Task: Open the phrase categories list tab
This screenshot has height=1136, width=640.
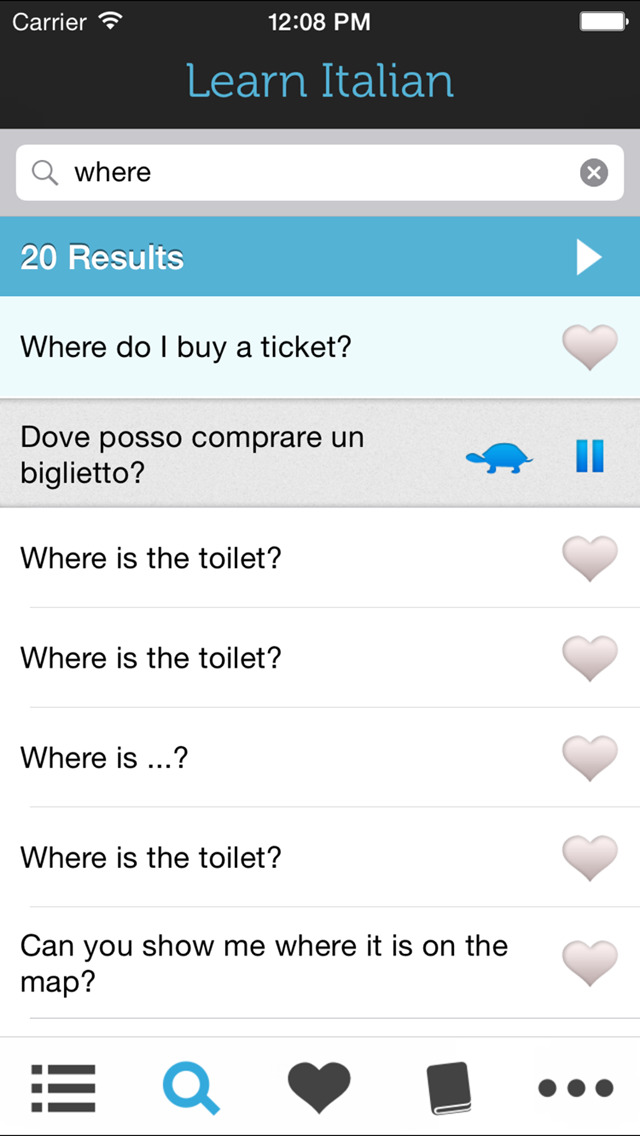Action: pos(63,1087)
